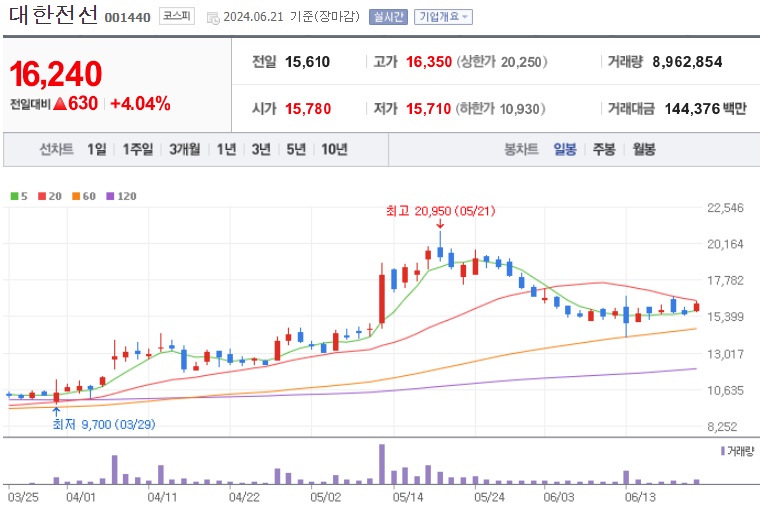
Task: Click the 15,399 price axis label
Action: point(725,317)
